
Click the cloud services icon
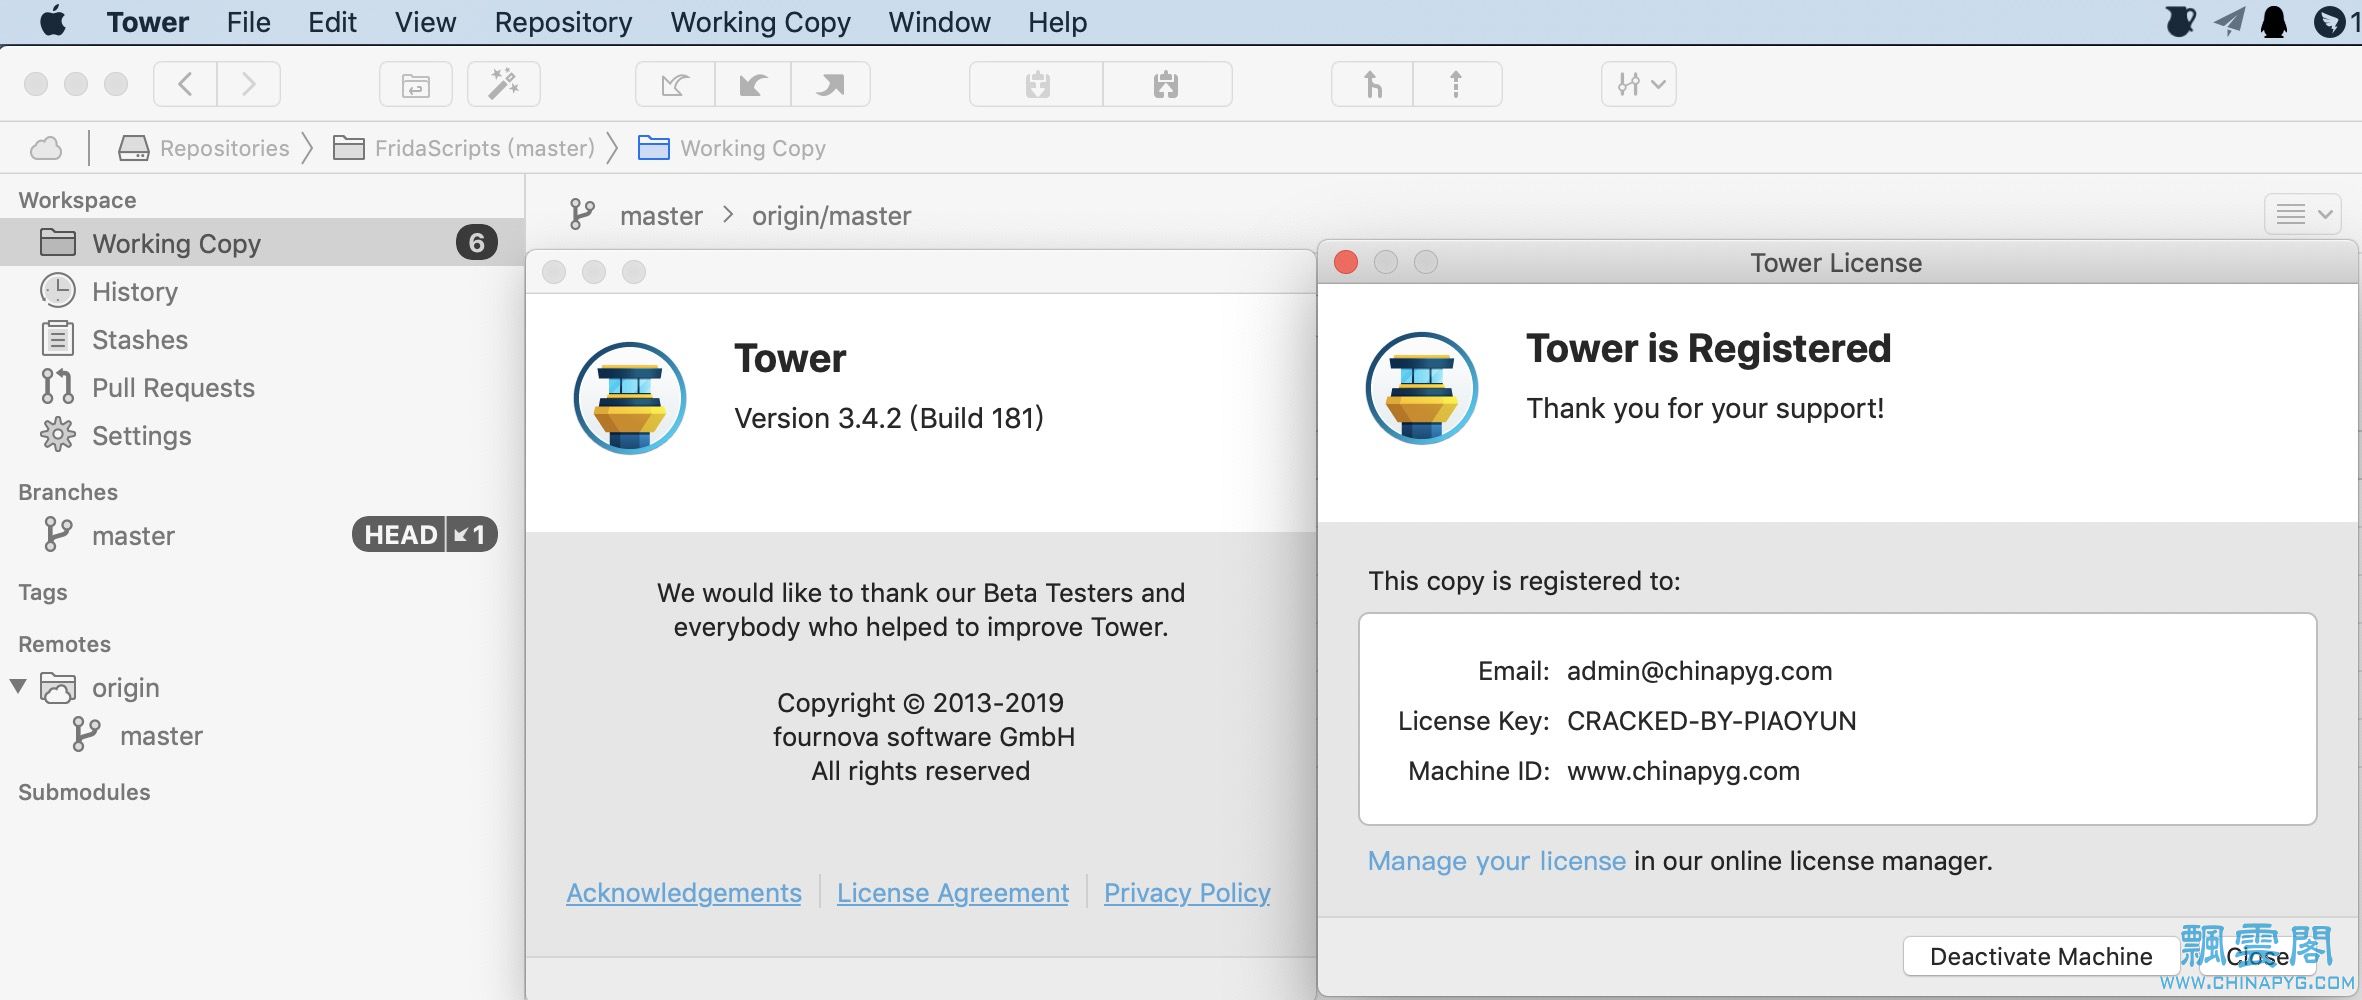[x=46, y=148]
